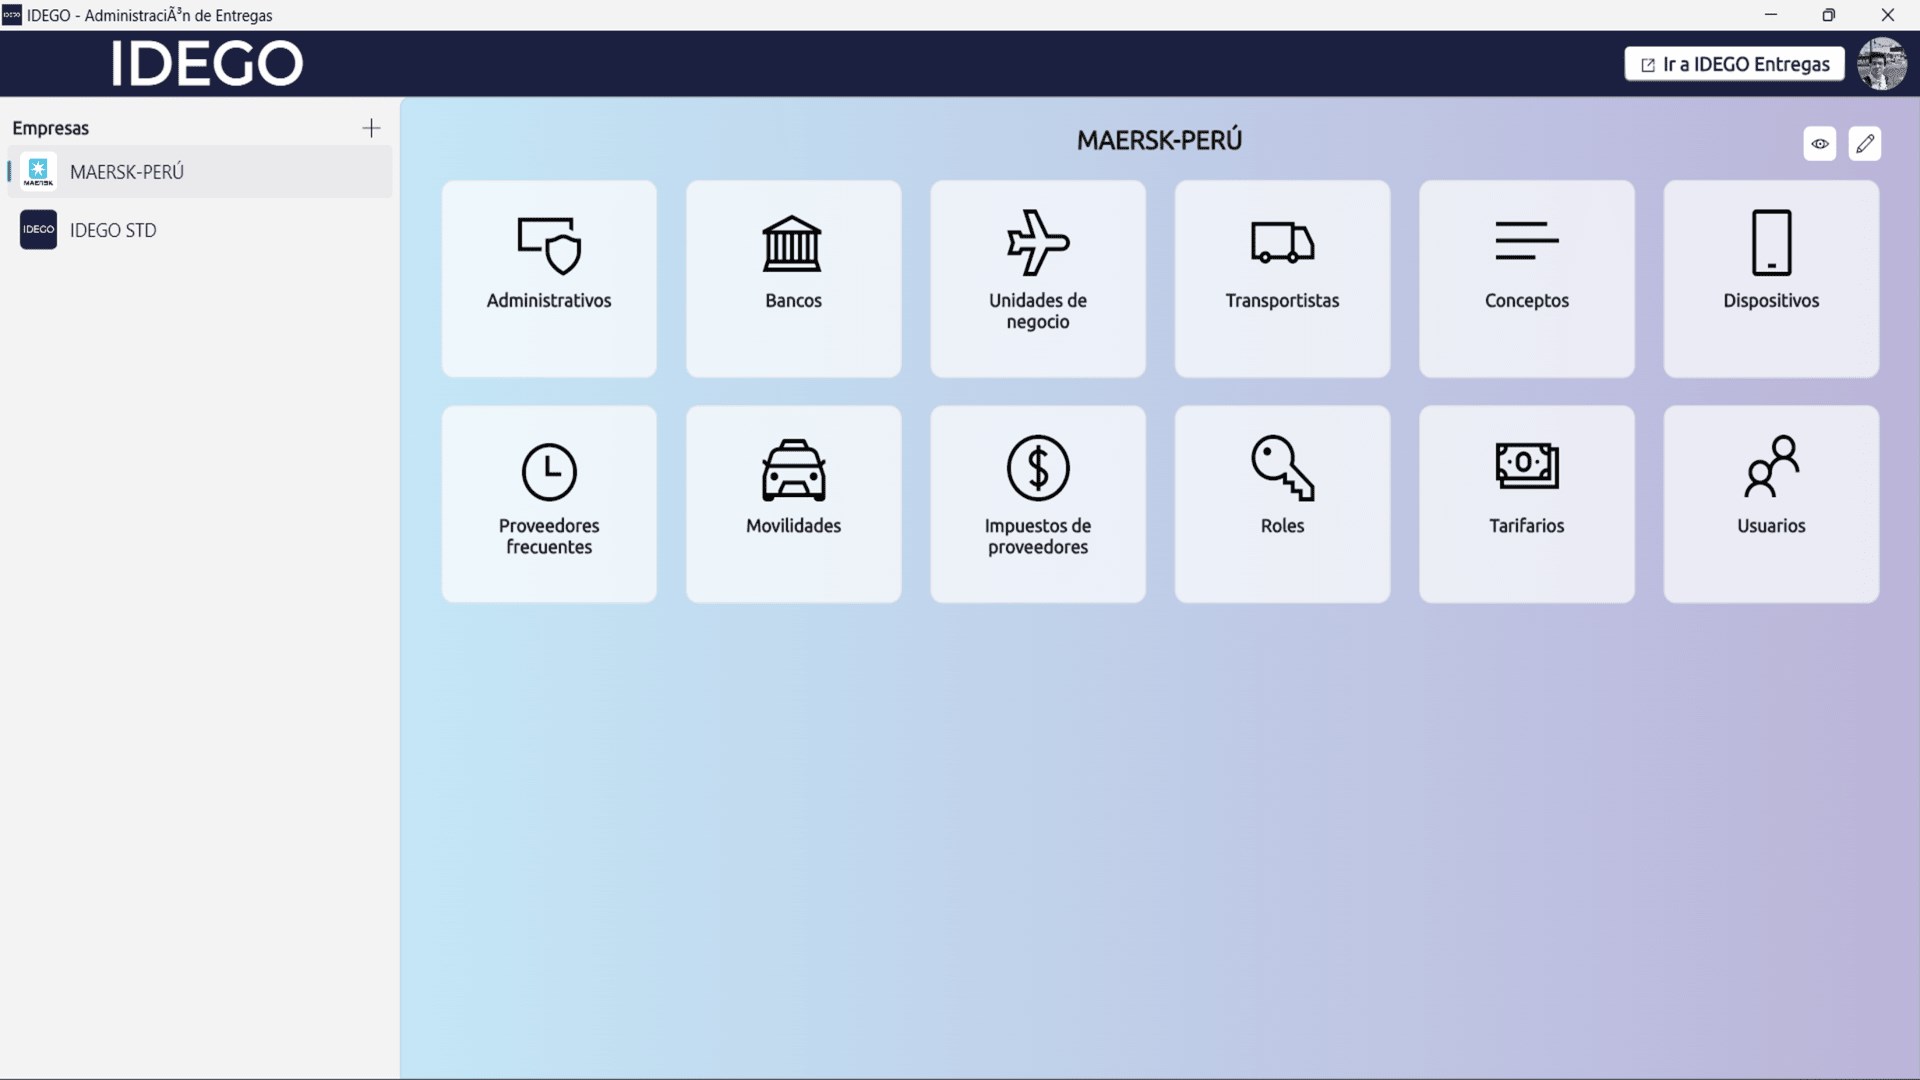Click the eye view icon

(1819, 144)
